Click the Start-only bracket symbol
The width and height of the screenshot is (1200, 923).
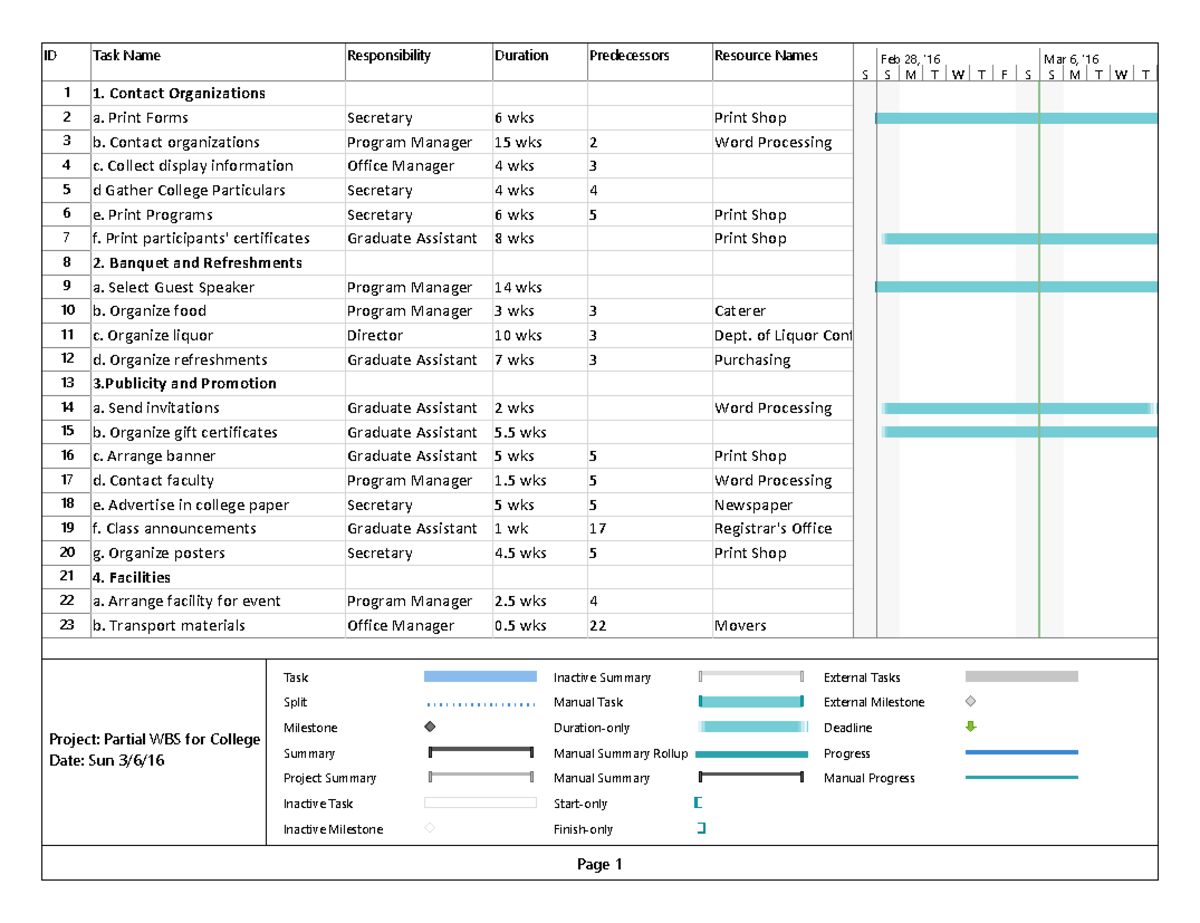click(698, 803)
